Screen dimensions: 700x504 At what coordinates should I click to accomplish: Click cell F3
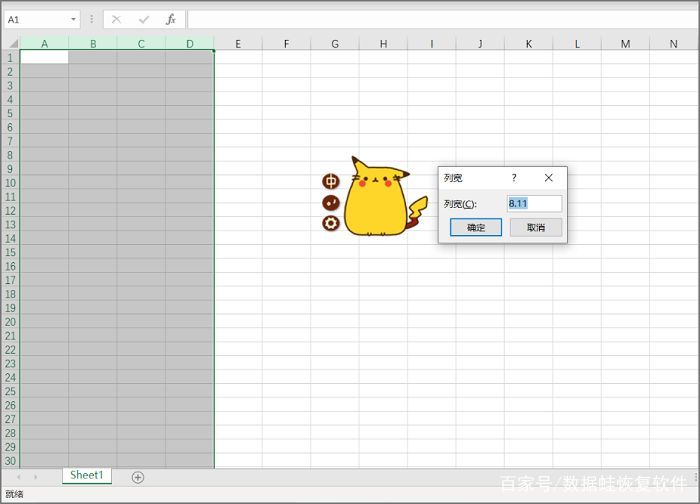[x=287, y=85]
